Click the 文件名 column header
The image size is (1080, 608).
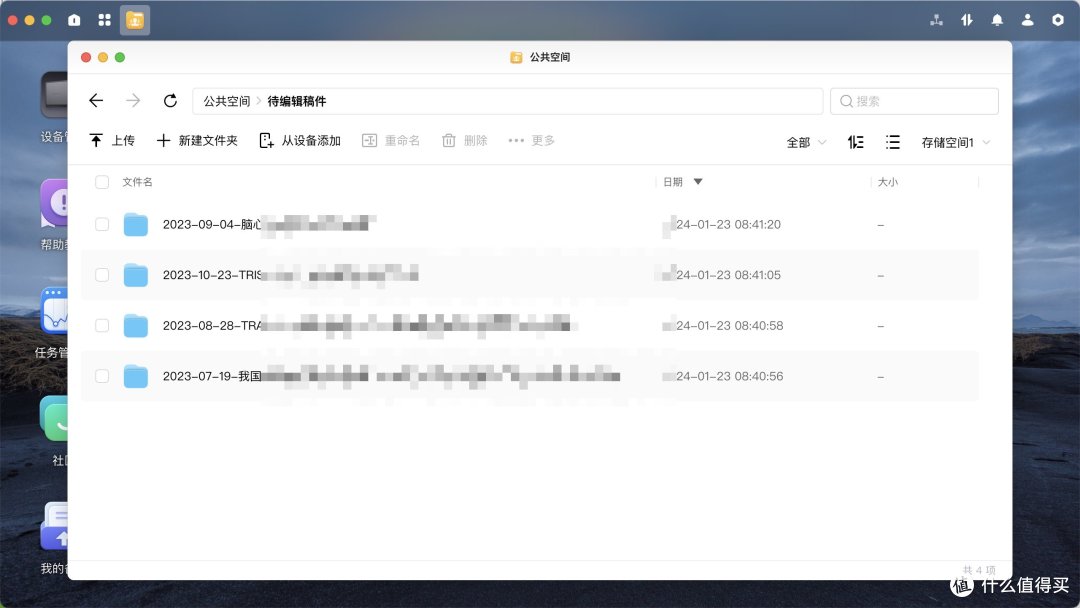pyautogui.click(x=137, y=182)
